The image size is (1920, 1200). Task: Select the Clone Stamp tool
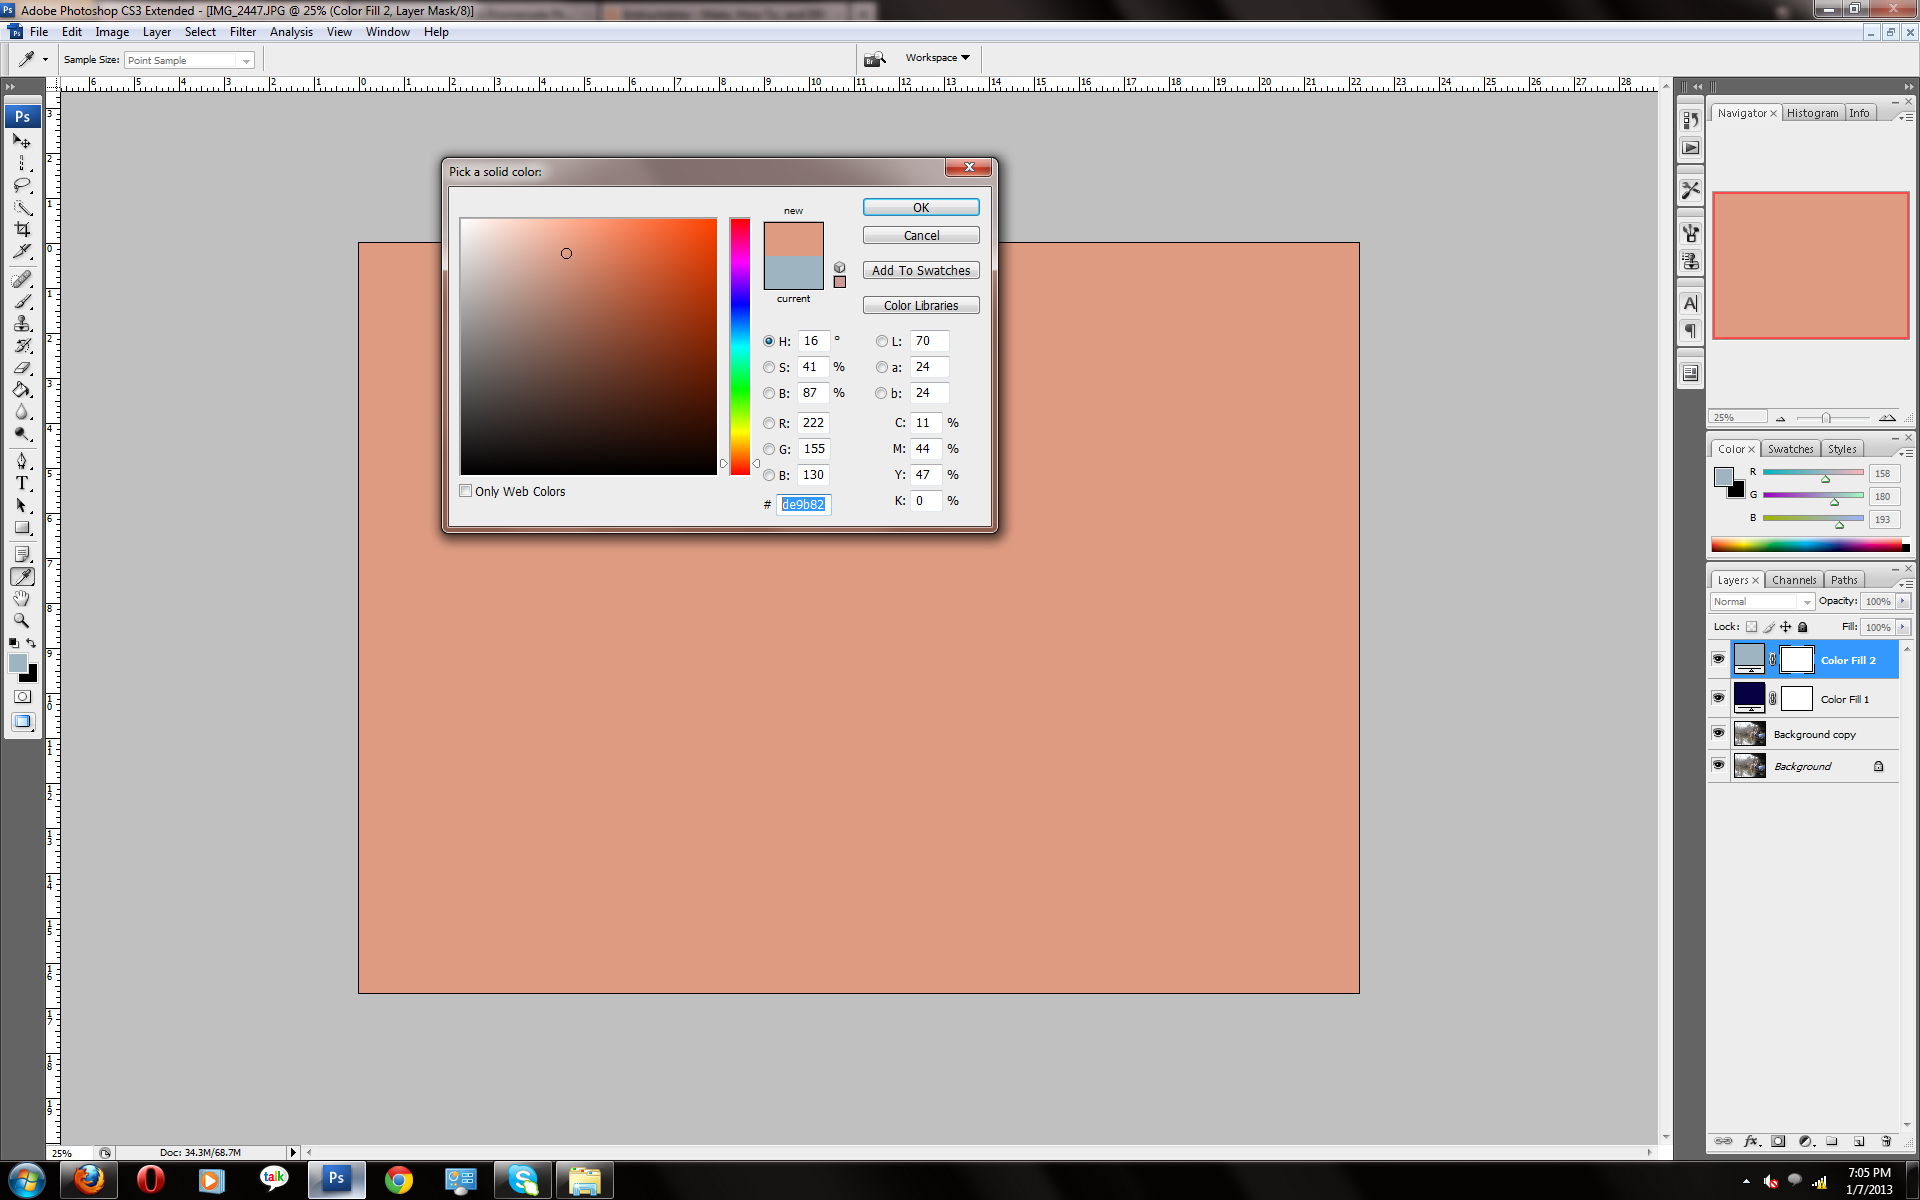click(22, 323)
